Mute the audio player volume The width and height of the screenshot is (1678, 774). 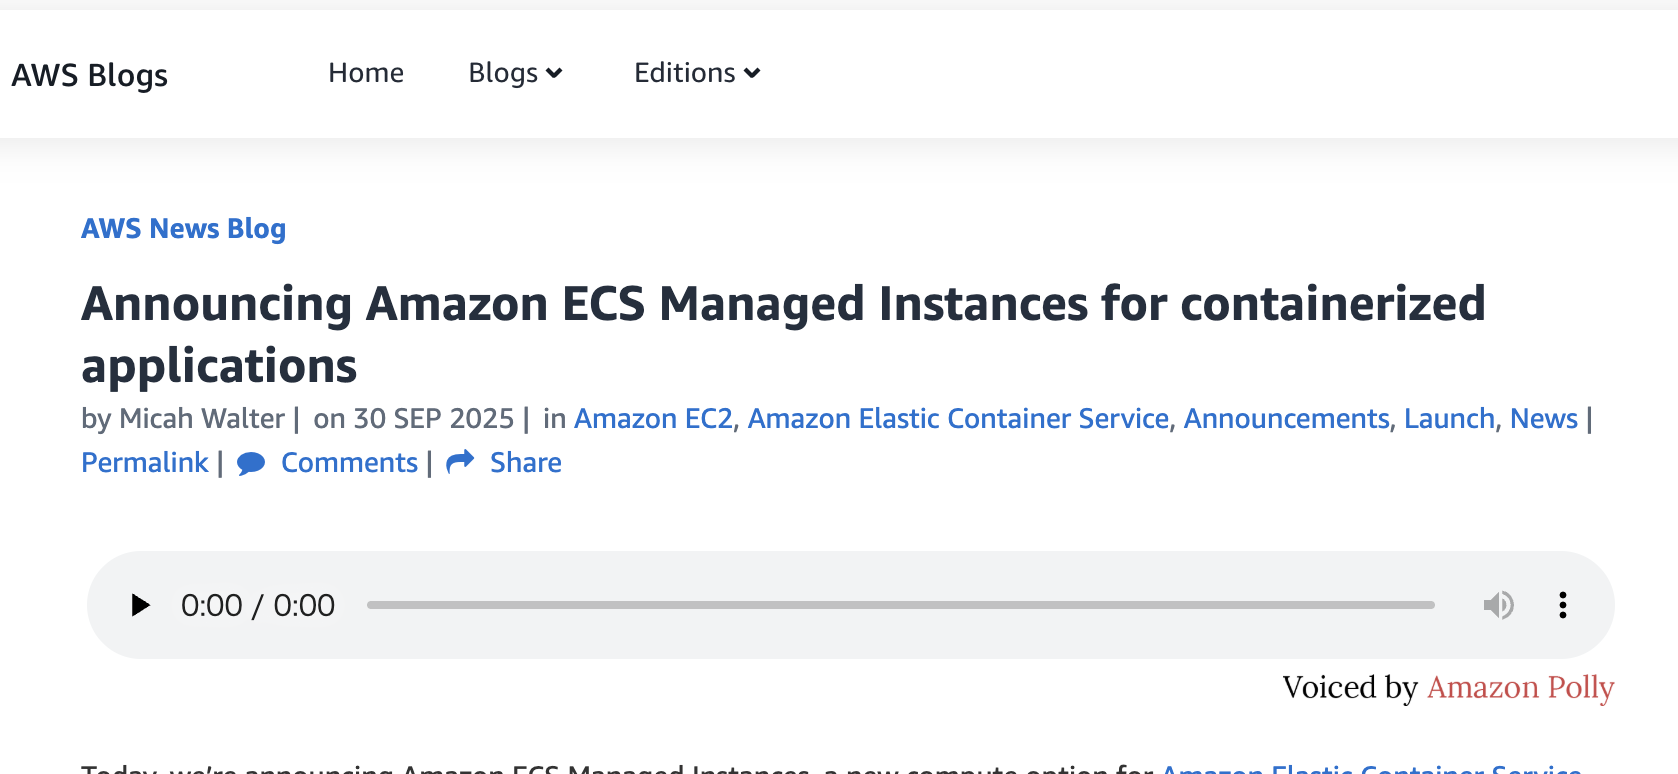click(x=1498, y=605)
